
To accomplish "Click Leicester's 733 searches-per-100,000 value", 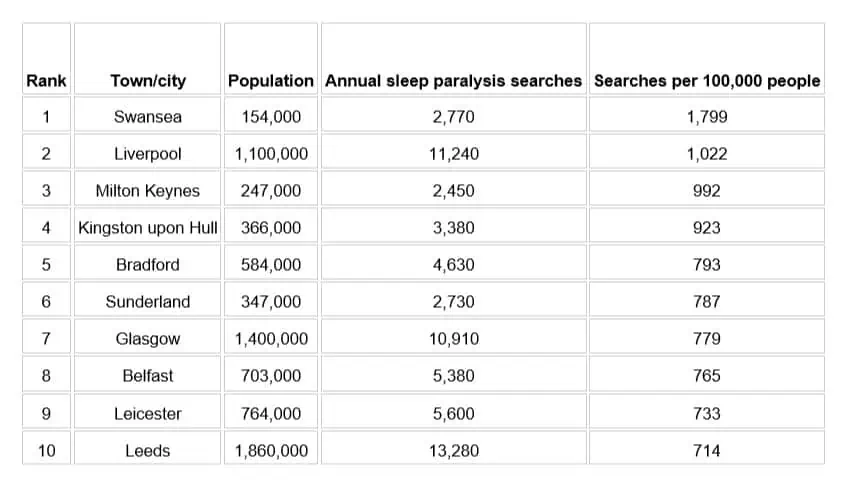I will pyautogui.click(x=706, y=413).
